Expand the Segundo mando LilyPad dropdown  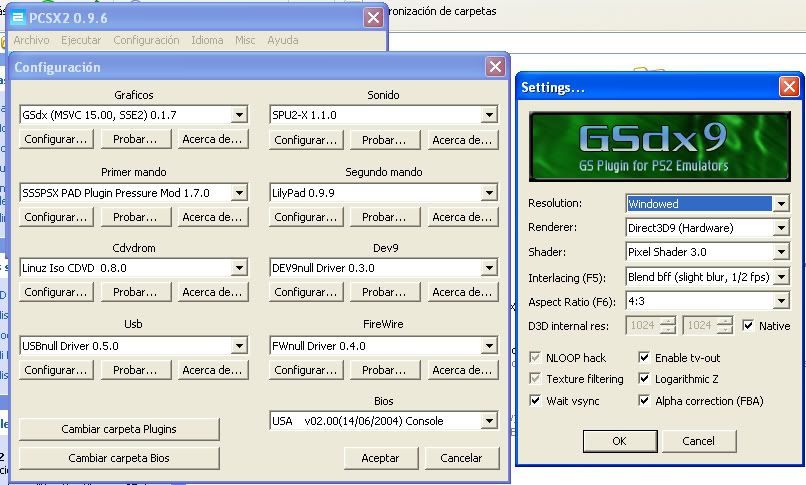[x=489, y=193]
